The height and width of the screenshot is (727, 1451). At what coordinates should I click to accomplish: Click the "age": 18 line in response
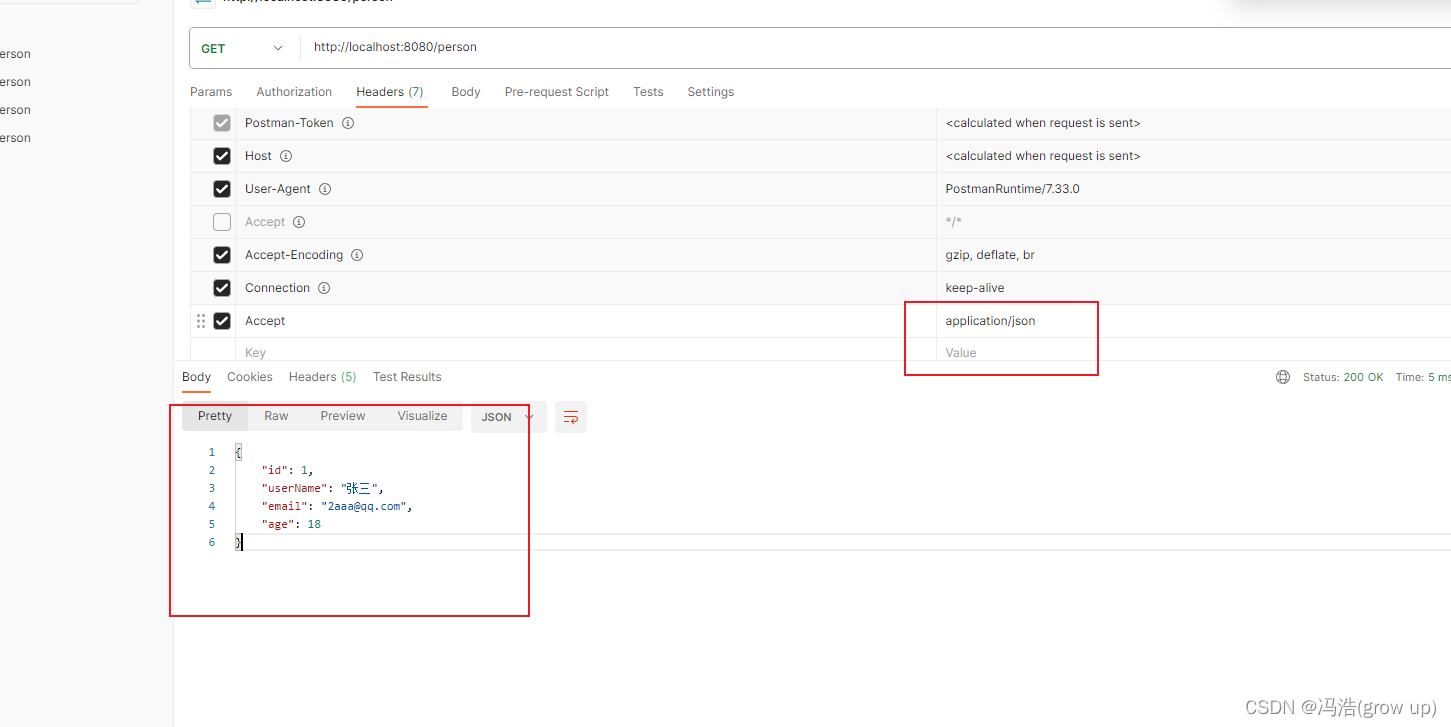point(291,524)
